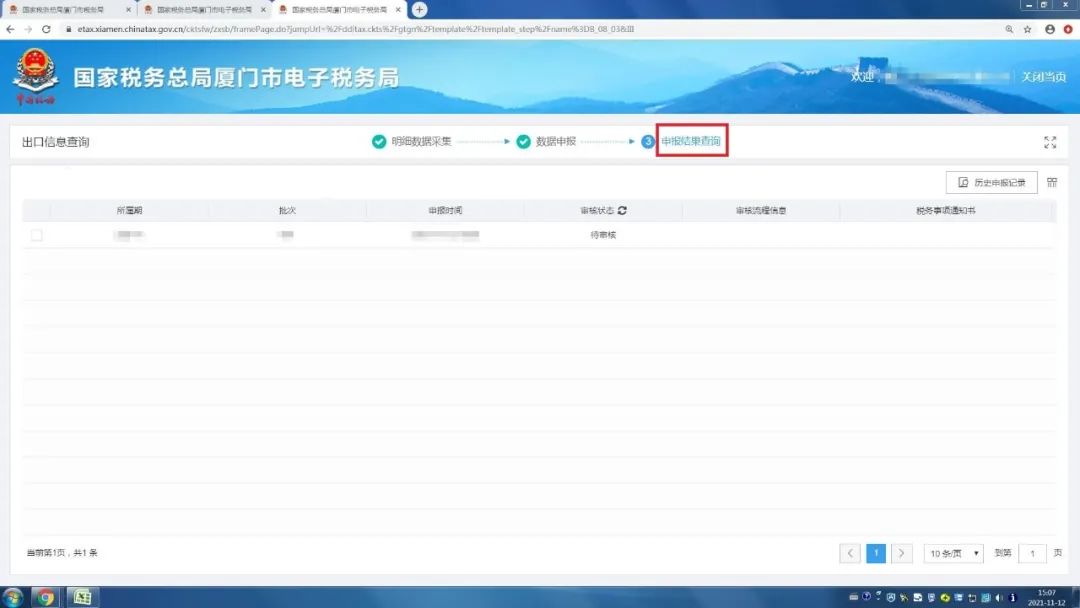The height and width of the screenshot is (608, 1080).
Task: Select the 明细数据采集 completed step
Action: click(x=412, y=141)
